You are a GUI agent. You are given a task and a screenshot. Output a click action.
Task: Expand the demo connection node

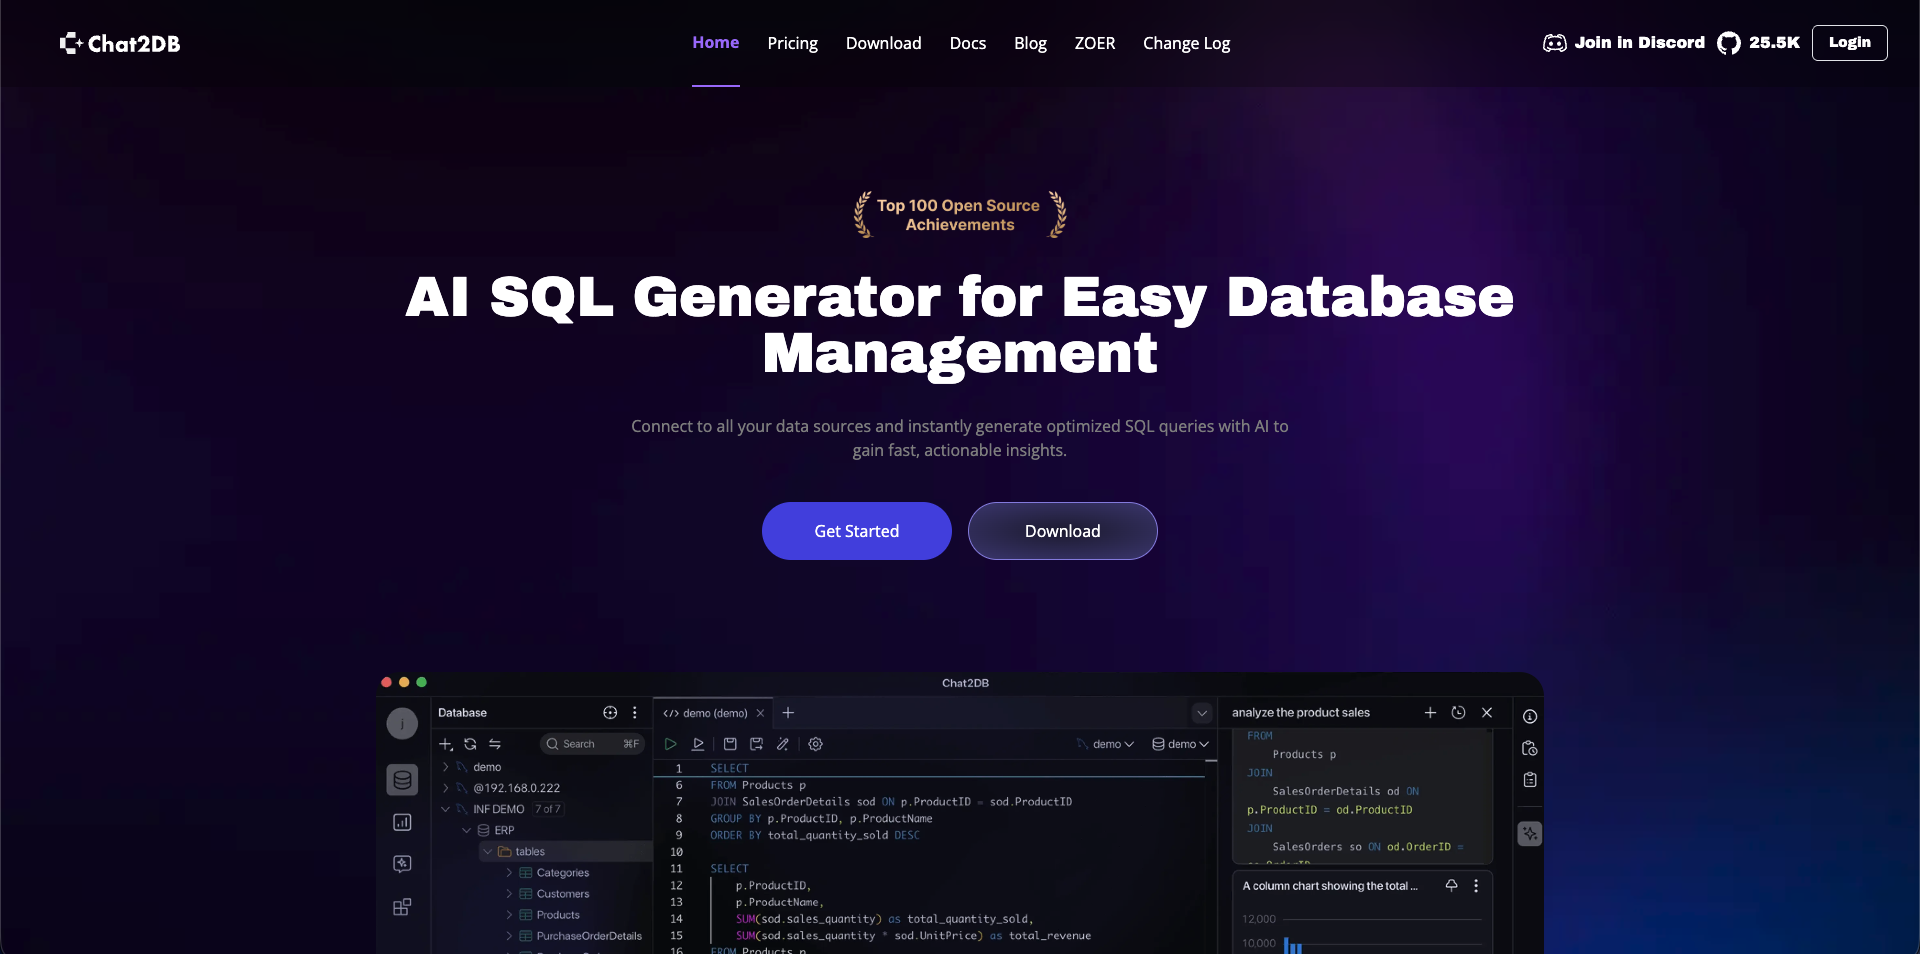446,767
